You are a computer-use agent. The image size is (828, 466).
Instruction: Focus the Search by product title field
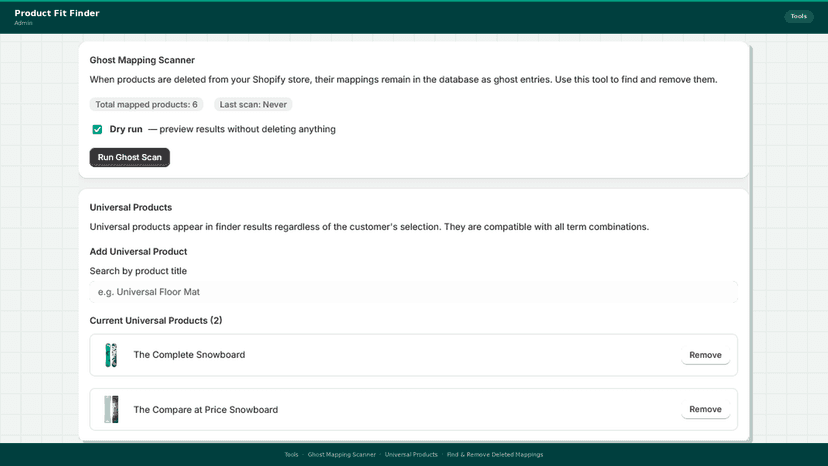click(413, 292)
